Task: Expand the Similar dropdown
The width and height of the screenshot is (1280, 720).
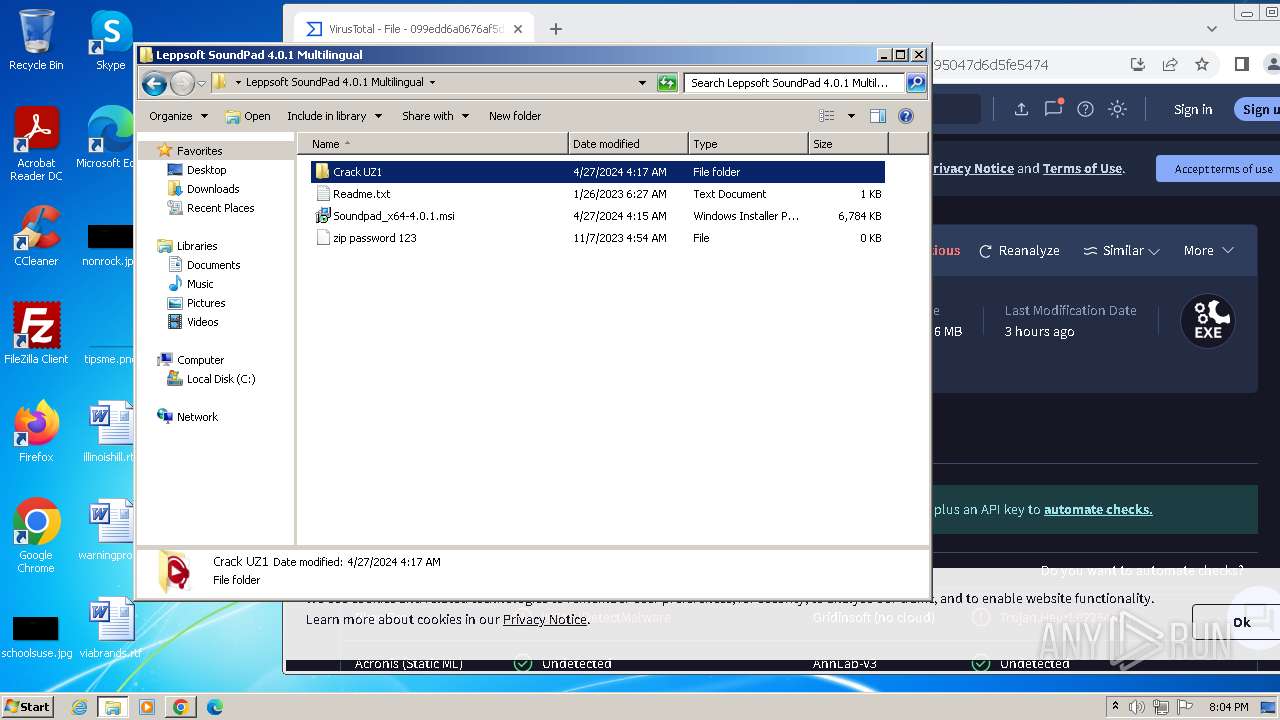Action: (1121, 251)
